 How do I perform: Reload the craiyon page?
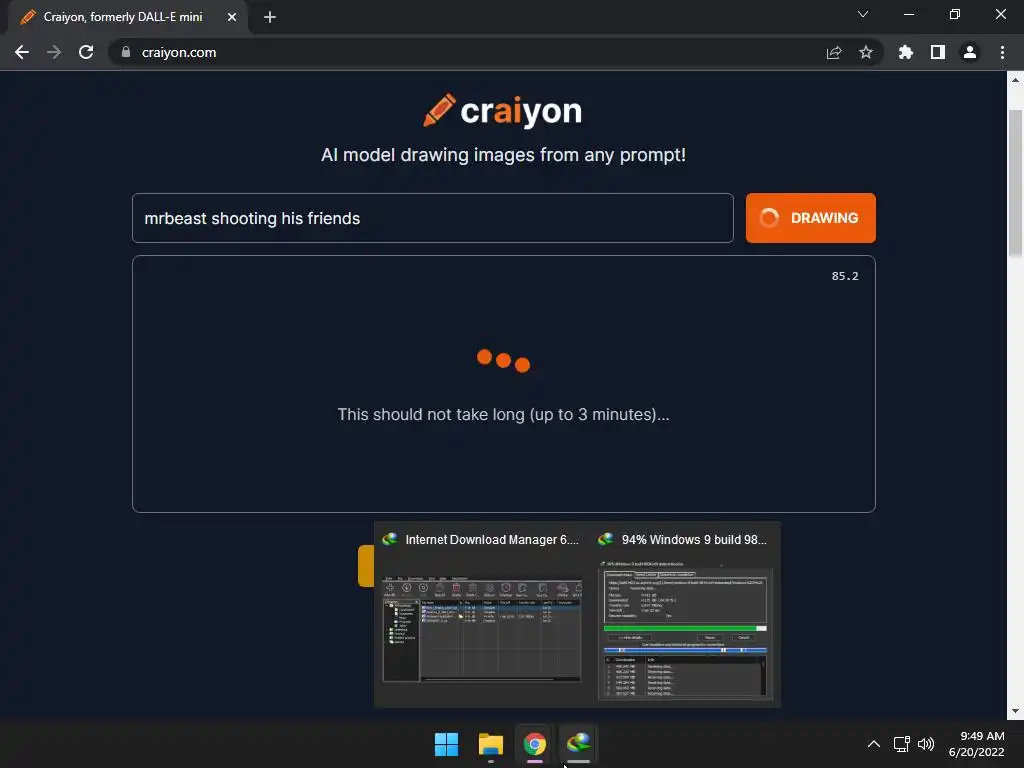coord(86,52)
